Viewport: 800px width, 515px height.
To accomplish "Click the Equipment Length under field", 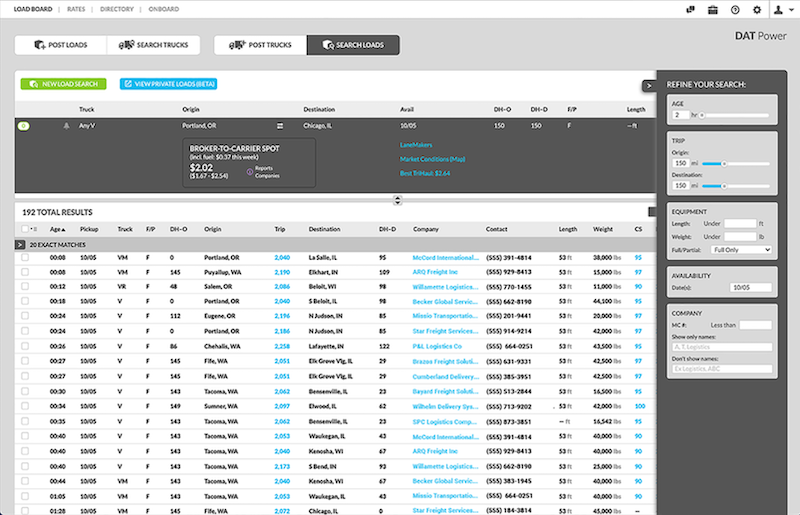I will (740, 224).
